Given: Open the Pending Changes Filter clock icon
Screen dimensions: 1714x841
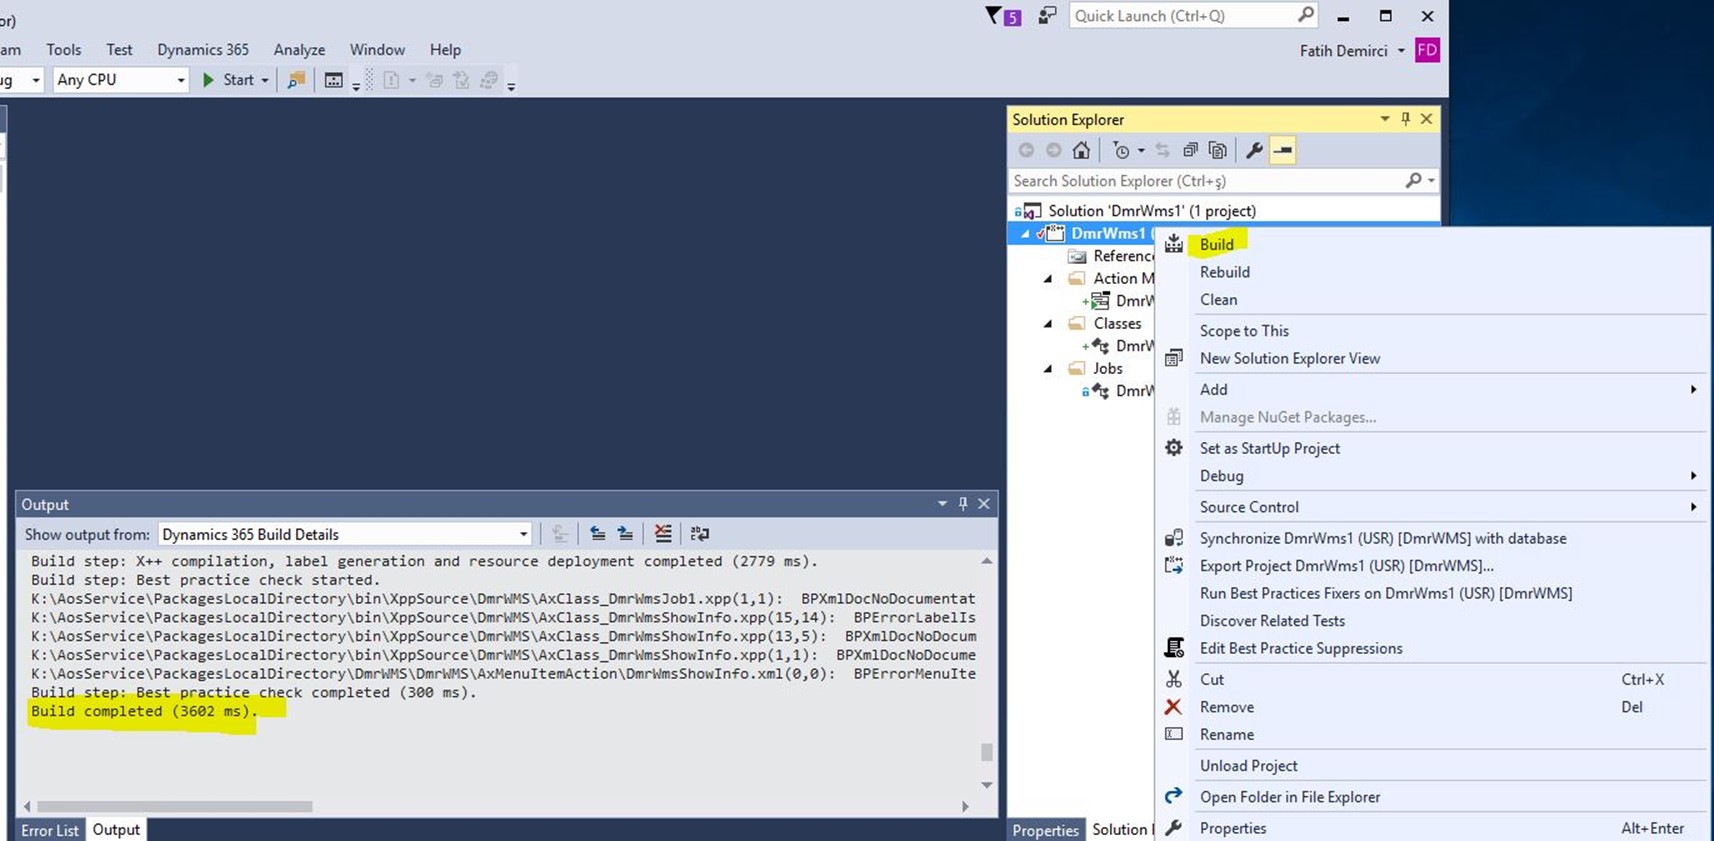Looking at the screenshot, I should (1122, 150).
